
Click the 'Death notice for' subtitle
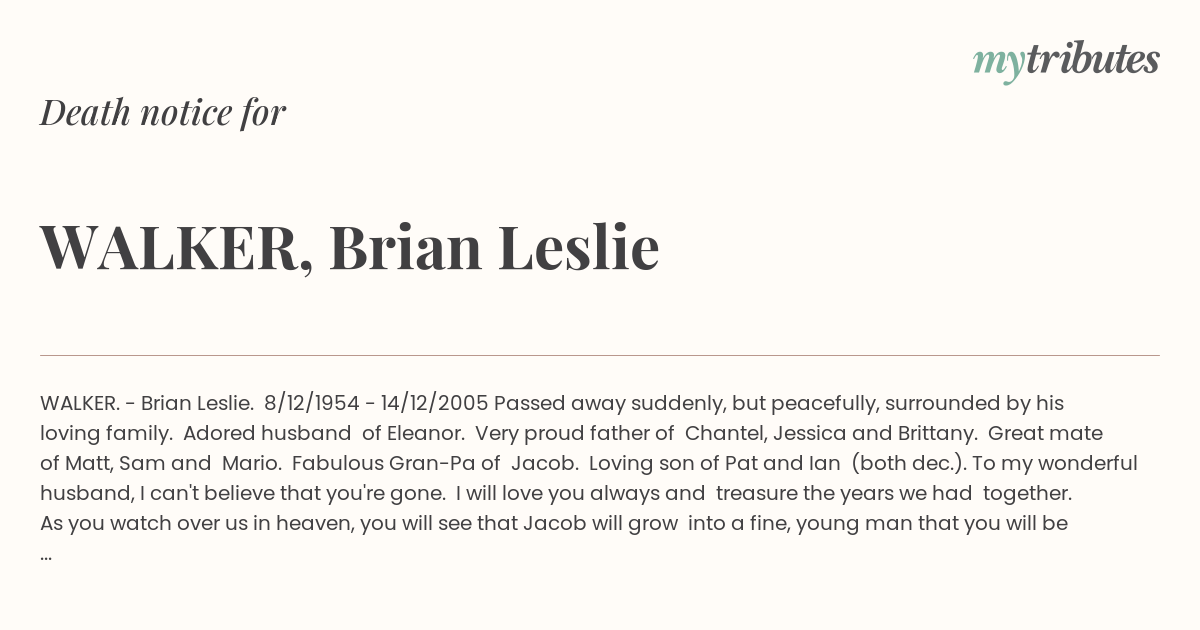pyautogui.click(x=163, y=112)
